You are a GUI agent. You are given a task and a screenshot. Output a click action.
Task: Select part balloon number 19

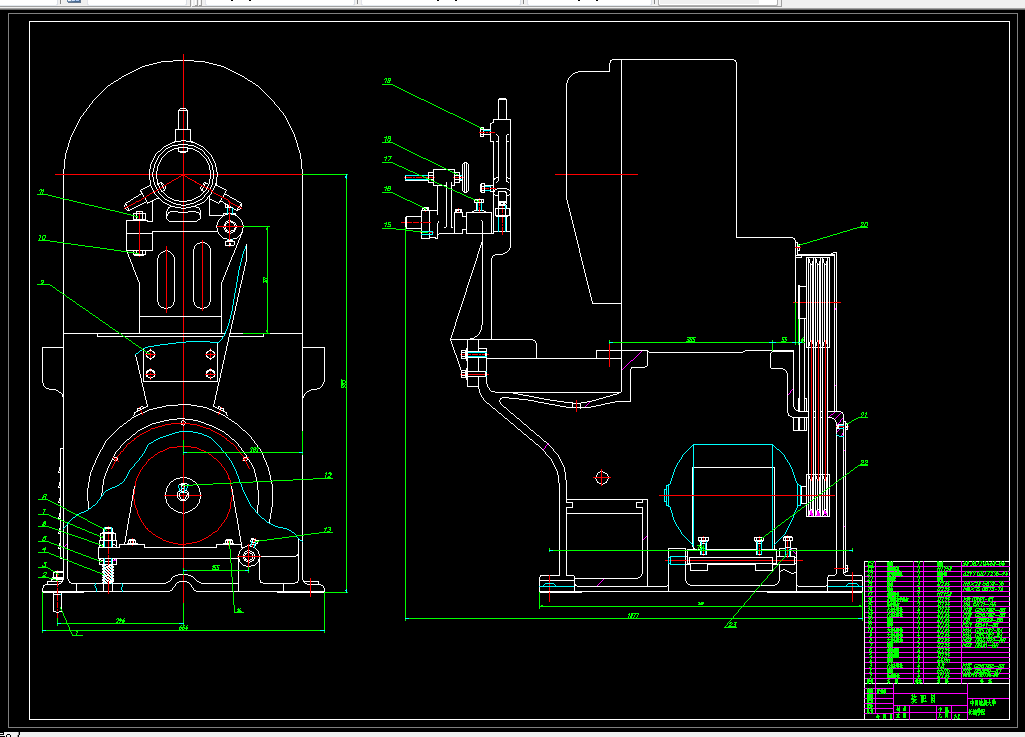pyautogui.click(x=388, y=82)
